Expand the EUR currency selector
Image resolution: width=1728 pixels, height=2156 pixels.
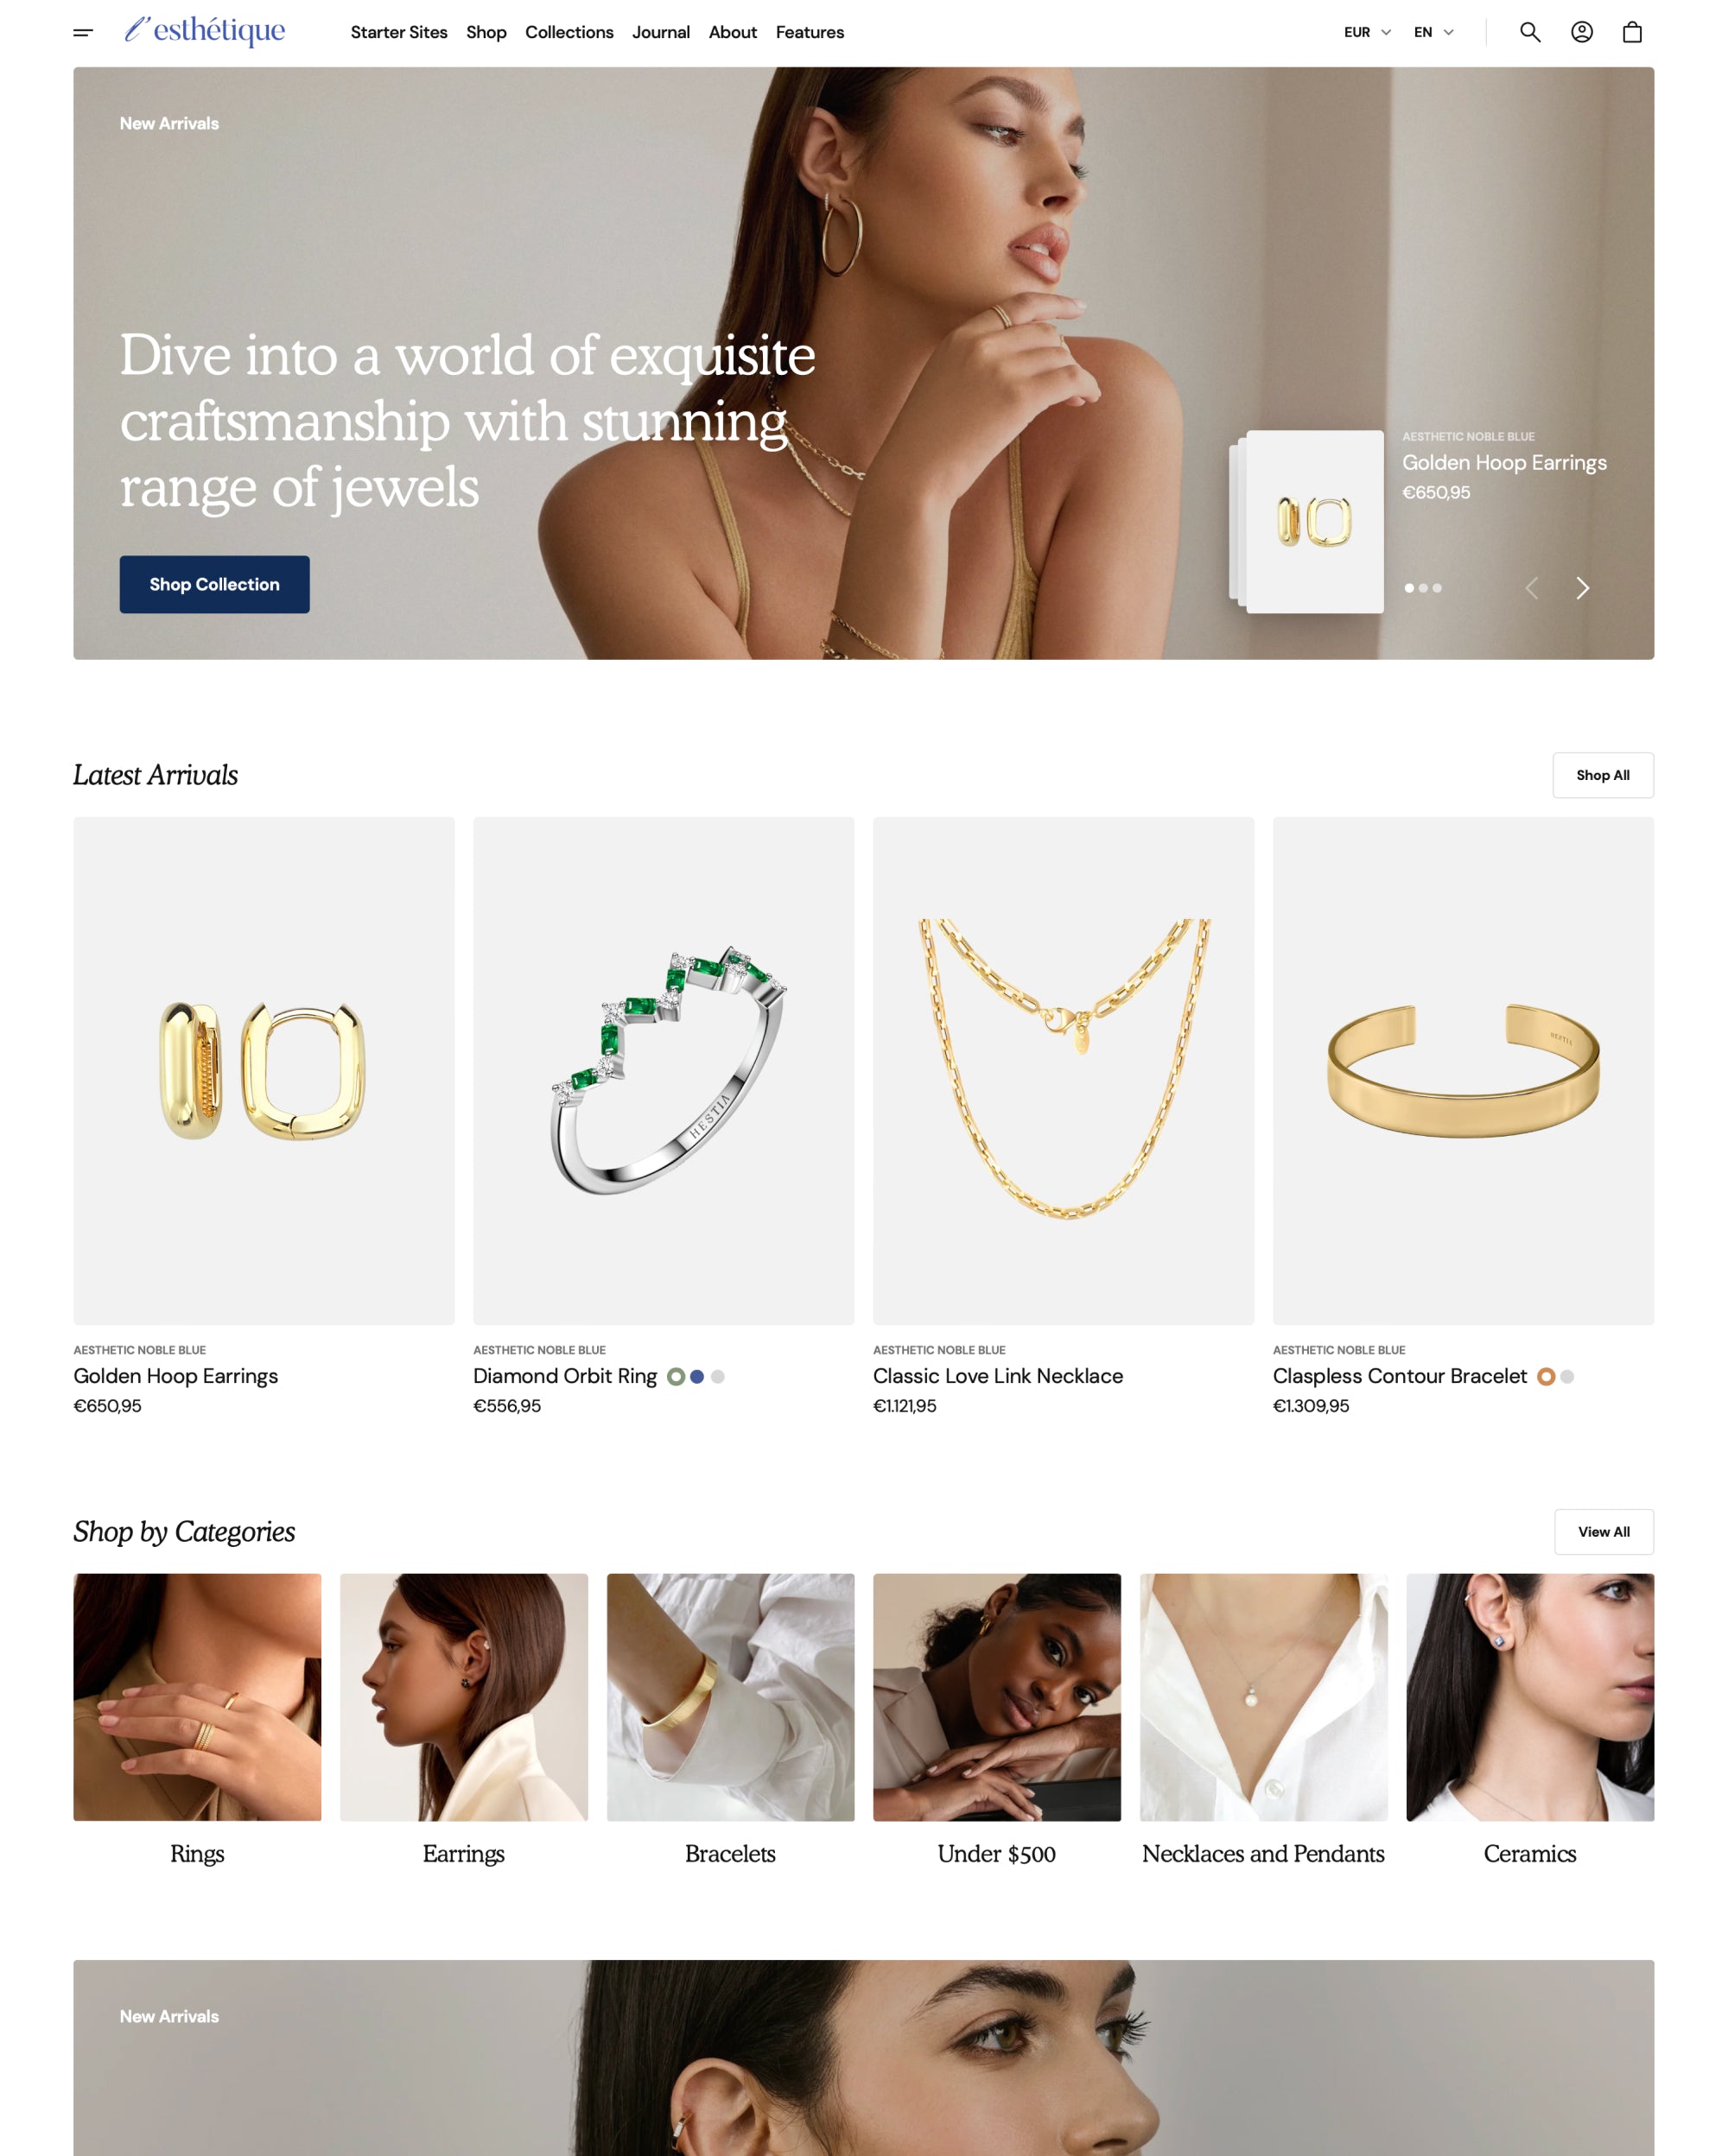click(x=1369, y=32)
